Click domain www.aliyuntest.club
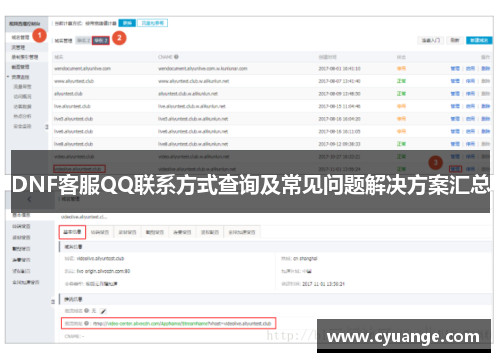500x362 pixels. click(74, 81)
